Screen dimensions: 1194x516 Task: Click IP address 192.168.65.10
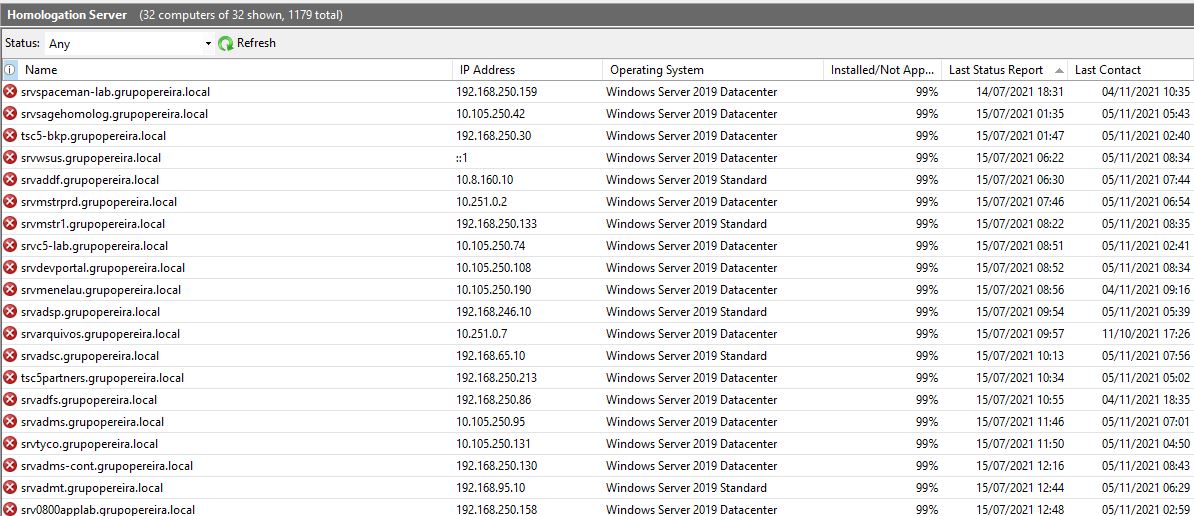(490, 356)
